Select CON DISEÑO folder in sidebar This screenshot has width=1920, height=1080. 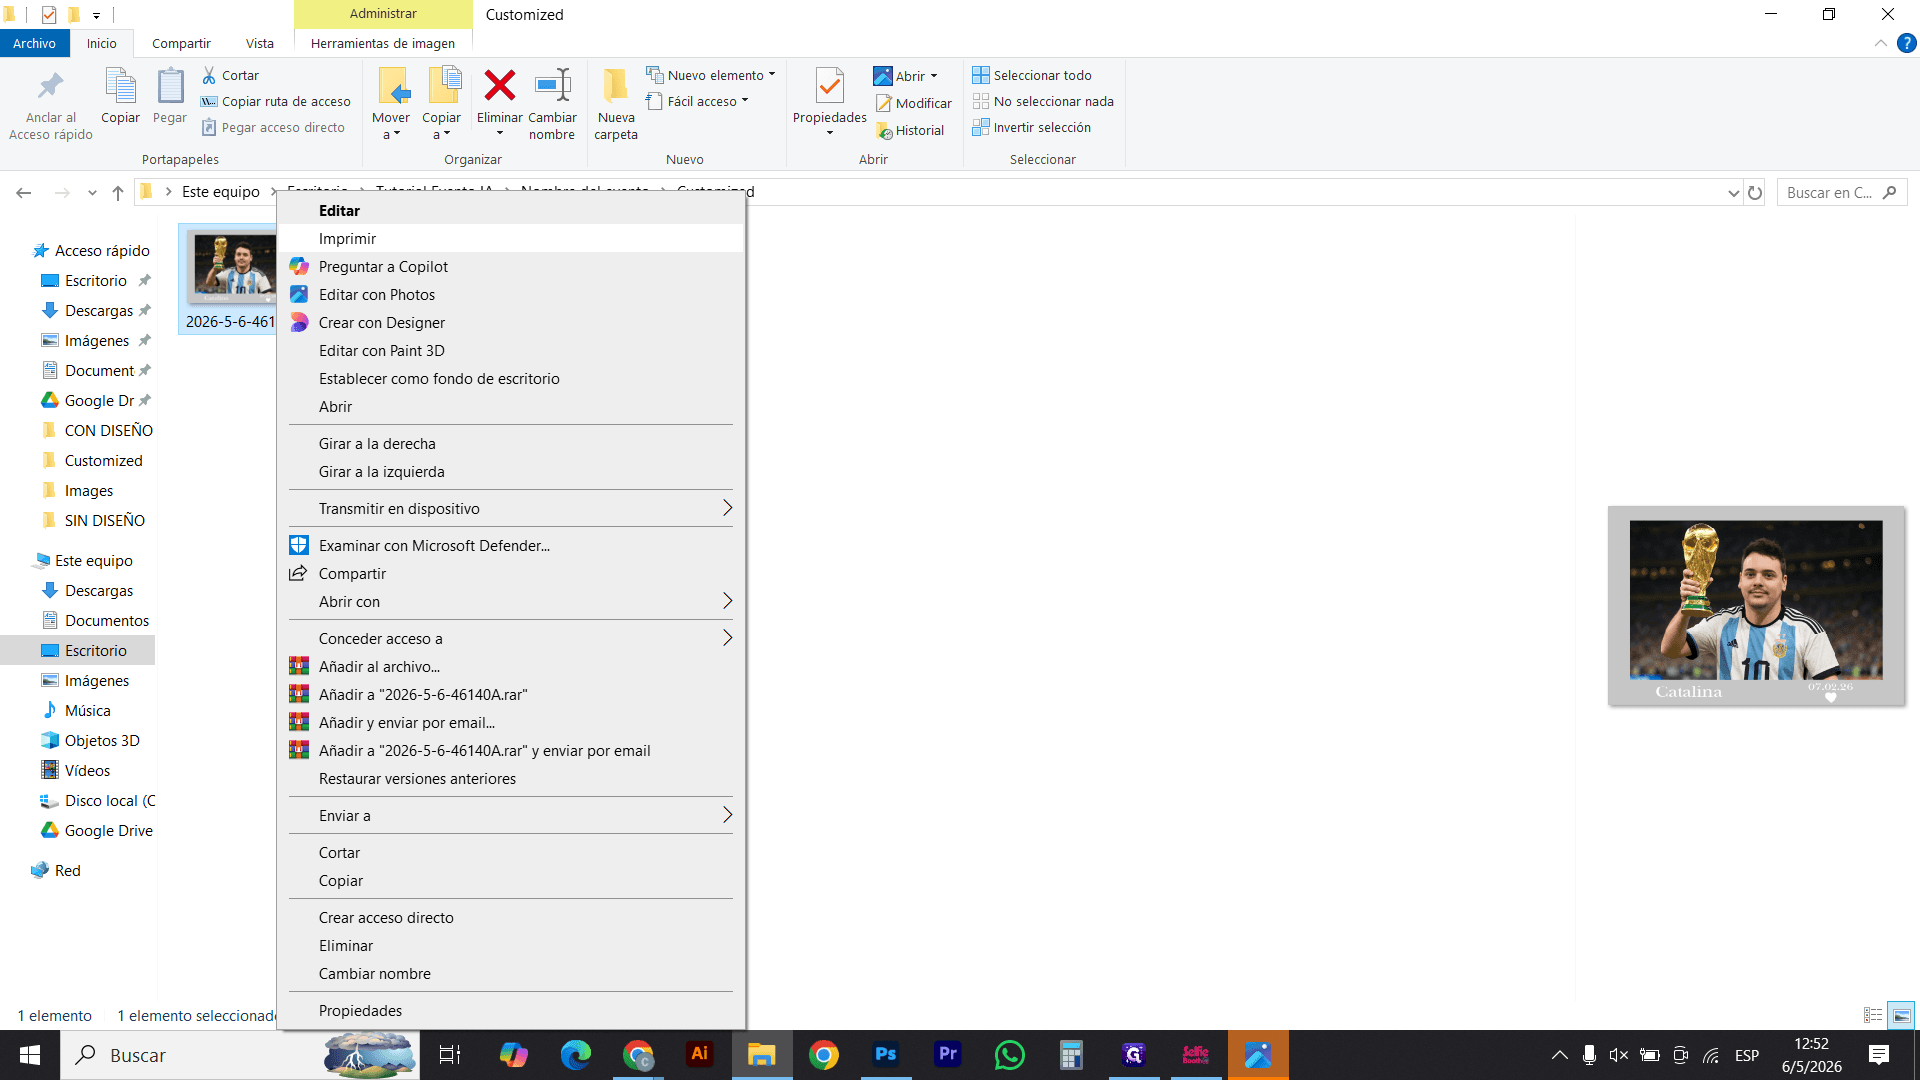point(97,430)
